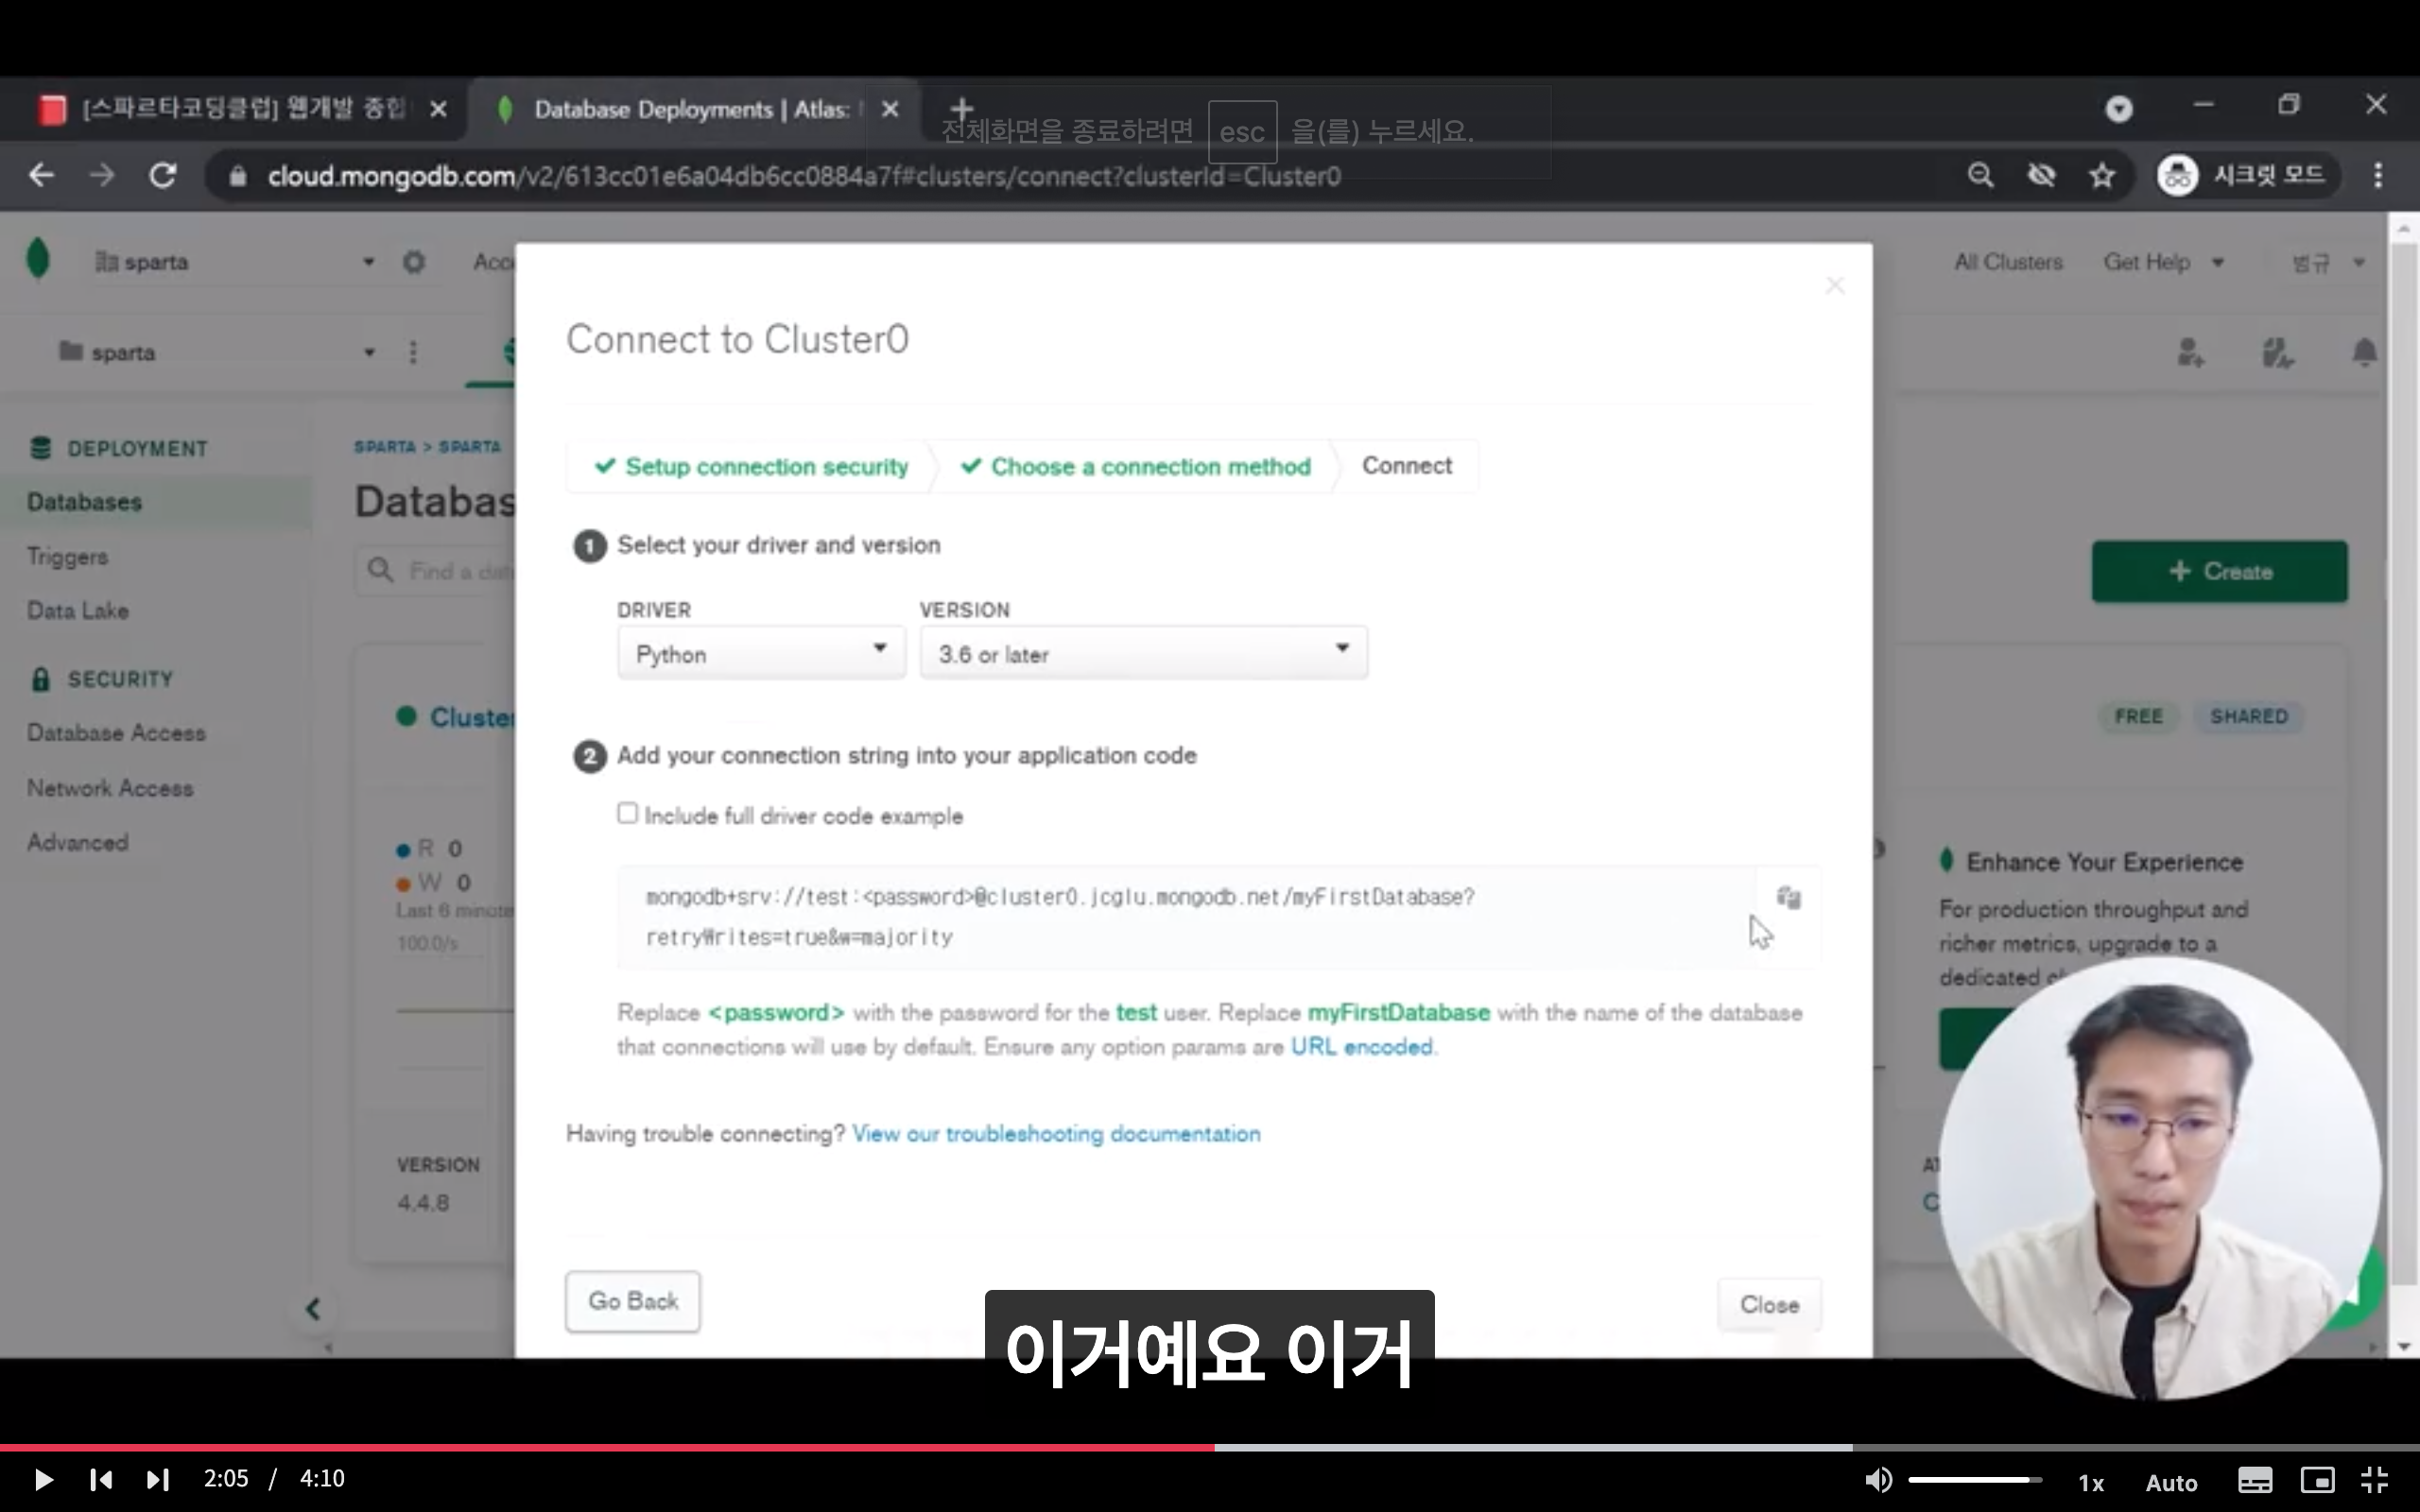Click the Go Back button

633,1301
